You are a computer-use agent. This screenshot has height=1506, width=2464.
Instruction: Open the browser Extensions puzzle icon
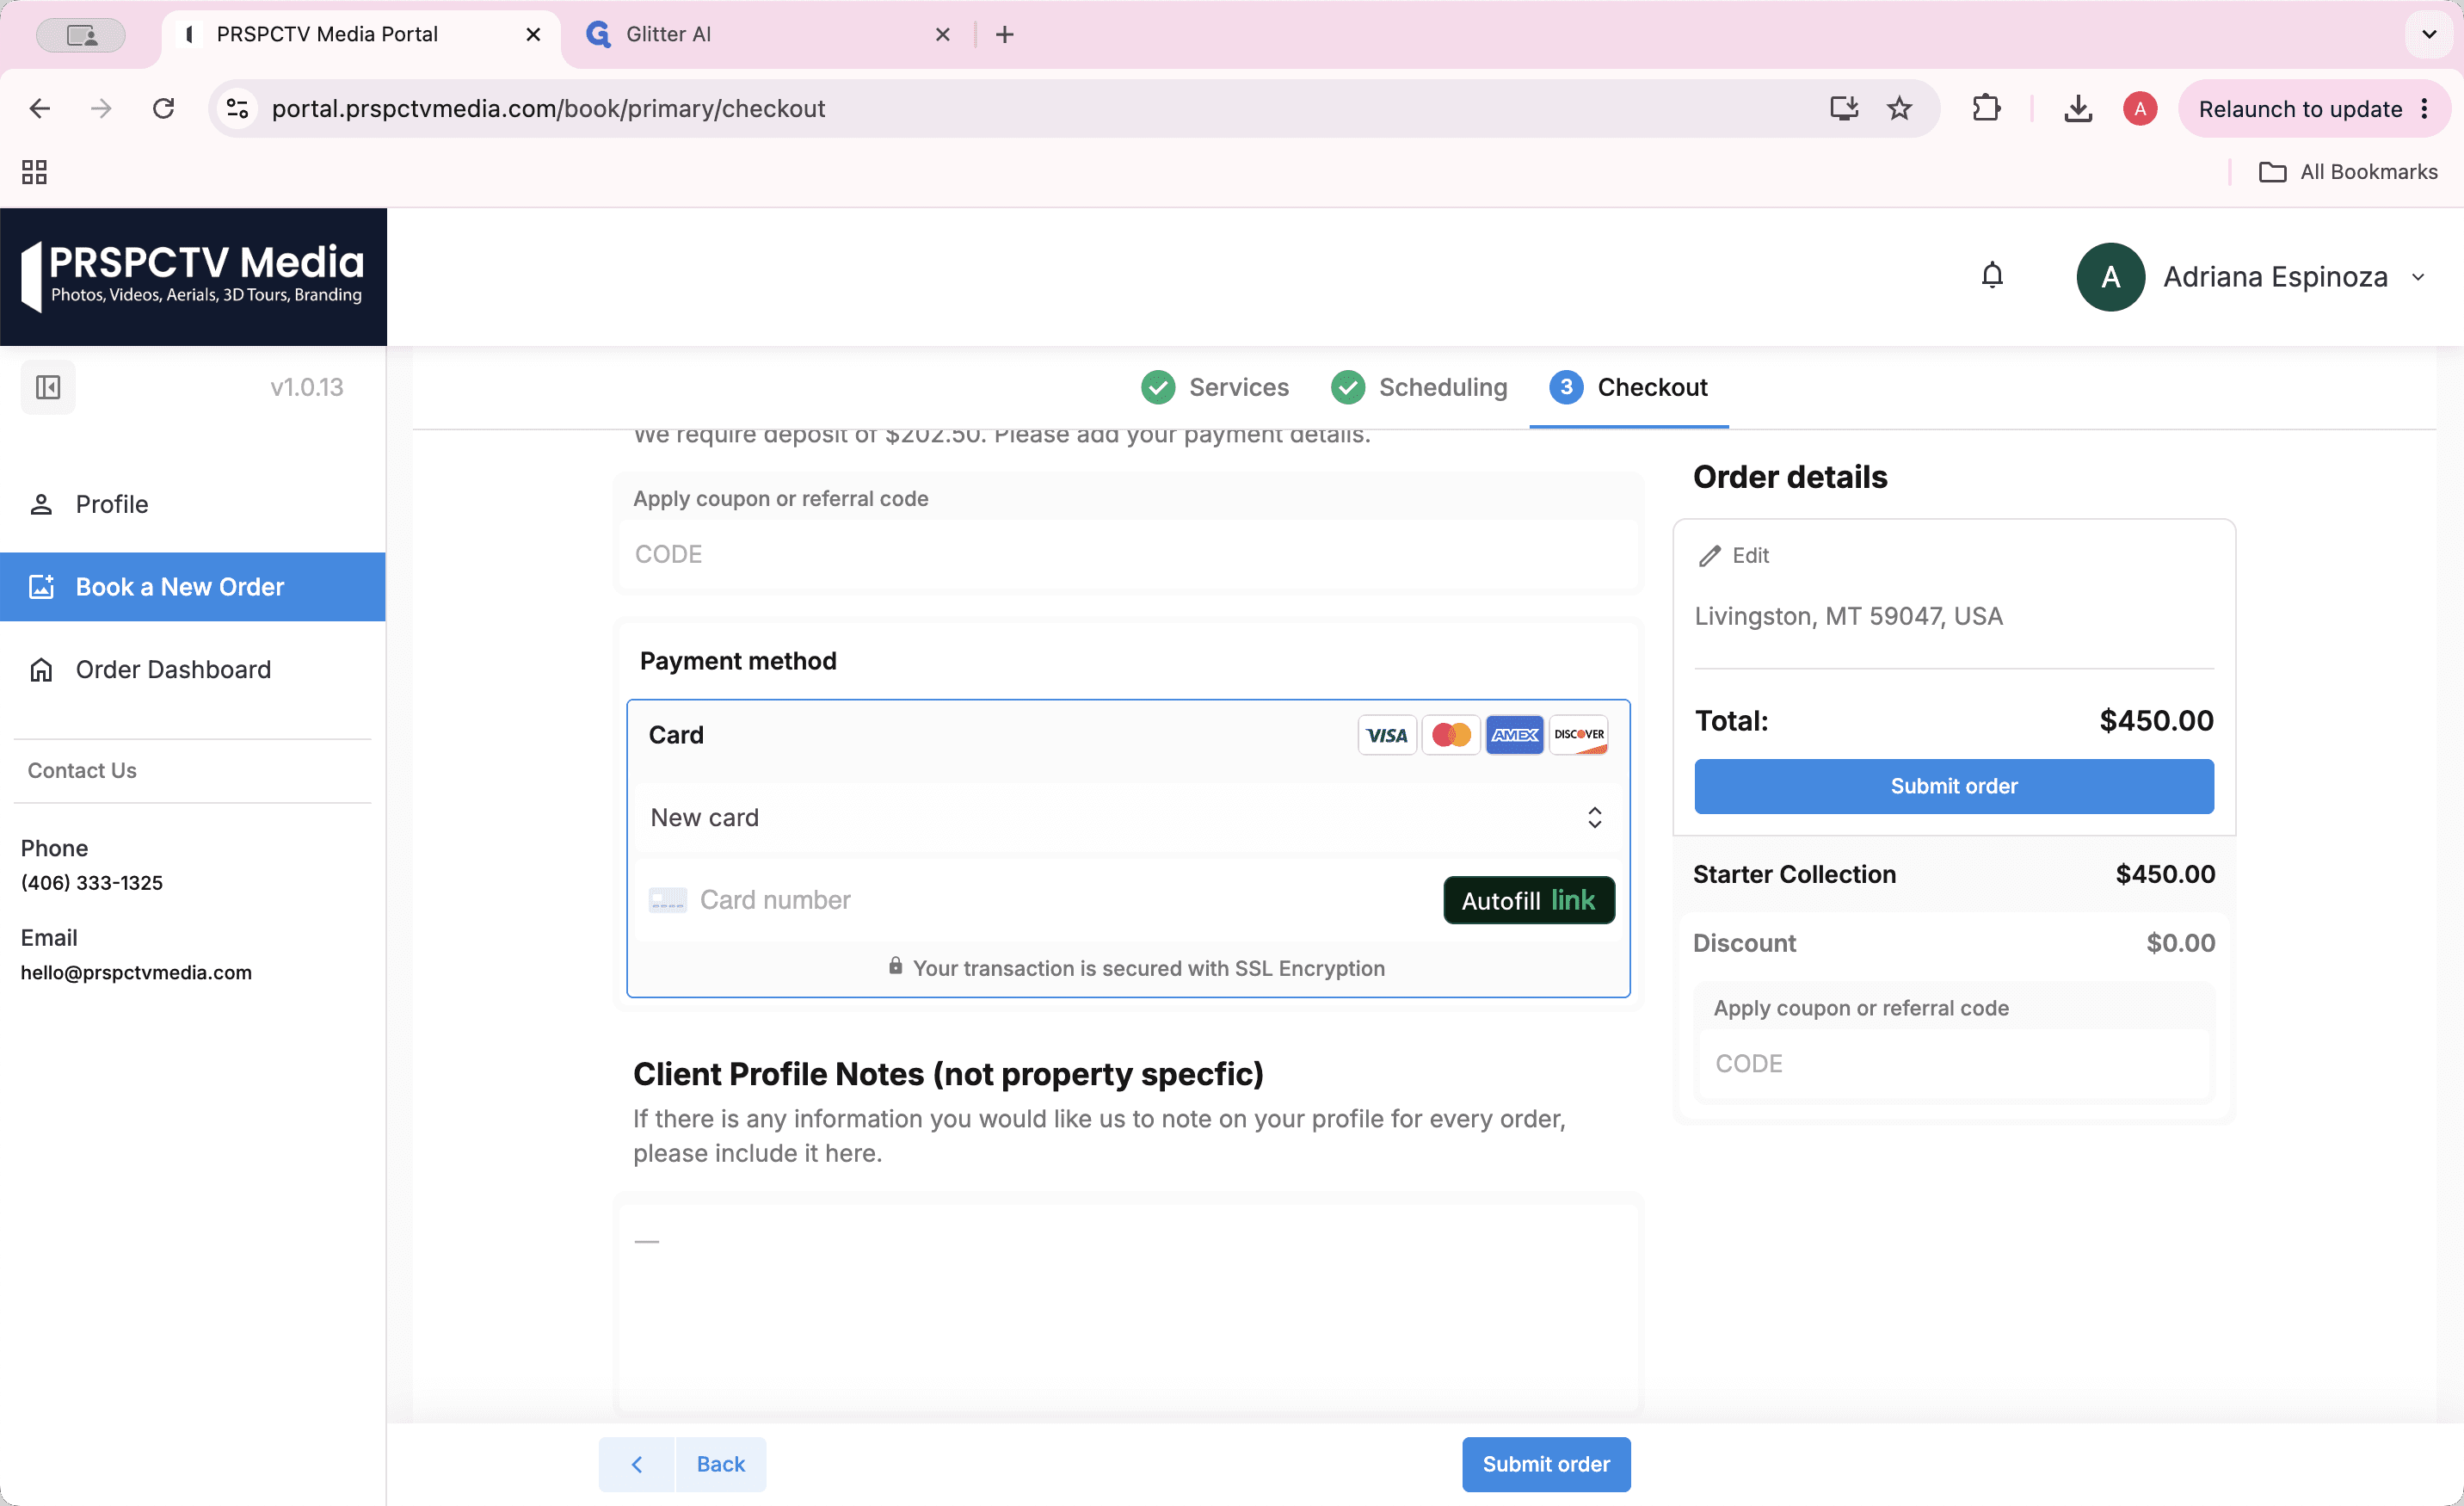pyautogui.click(x=1986, y=108)
